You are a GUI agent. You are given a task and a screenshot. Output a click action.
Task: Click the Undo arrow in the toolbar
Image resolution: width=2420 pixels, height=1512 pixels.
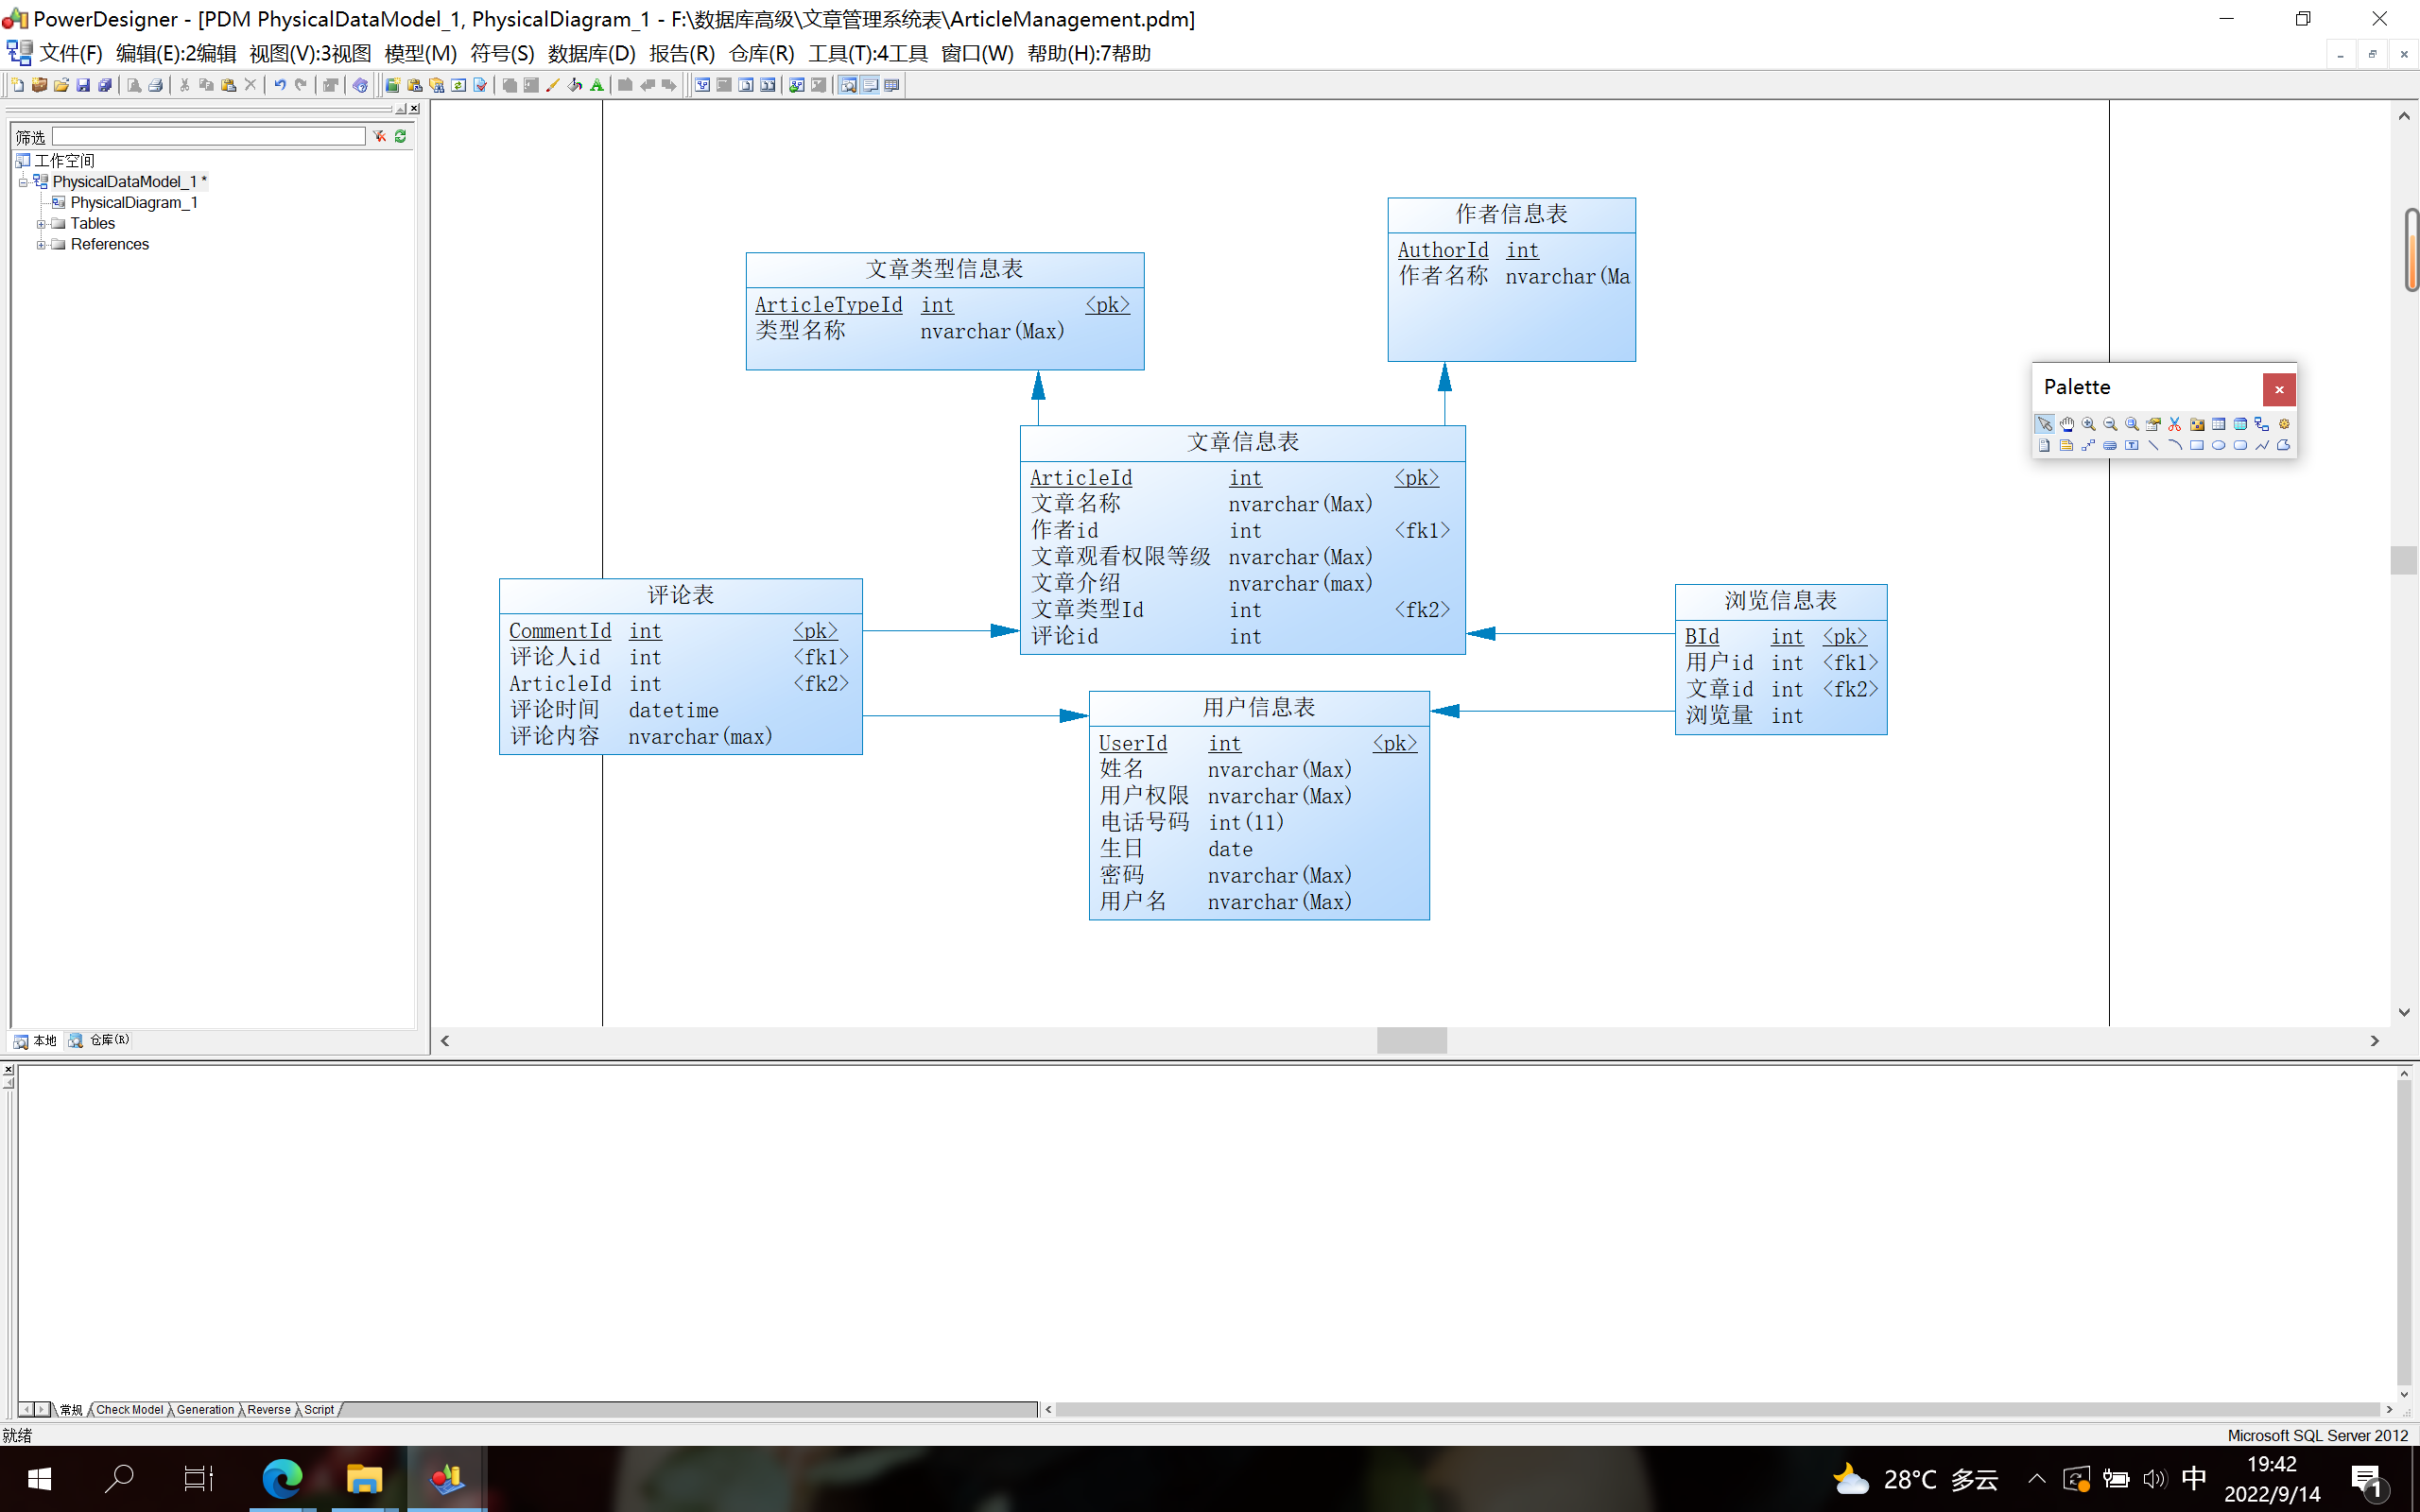280,85
